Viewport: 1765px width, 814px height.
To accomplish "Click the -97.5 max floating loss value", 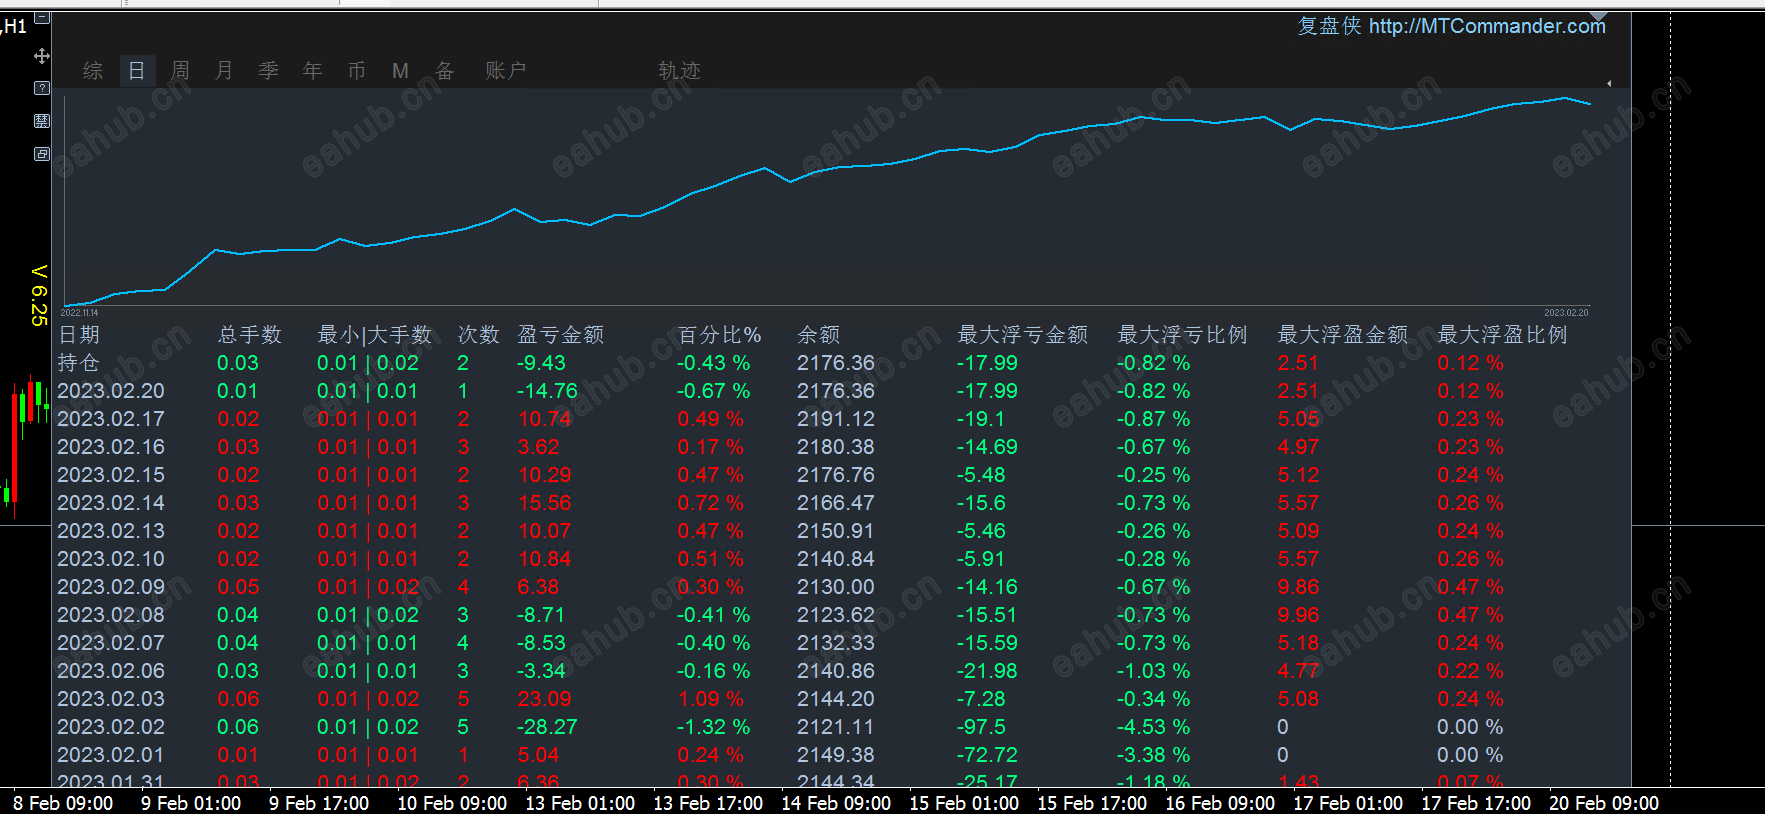I will pyautogui.click(x=981, y=727).
